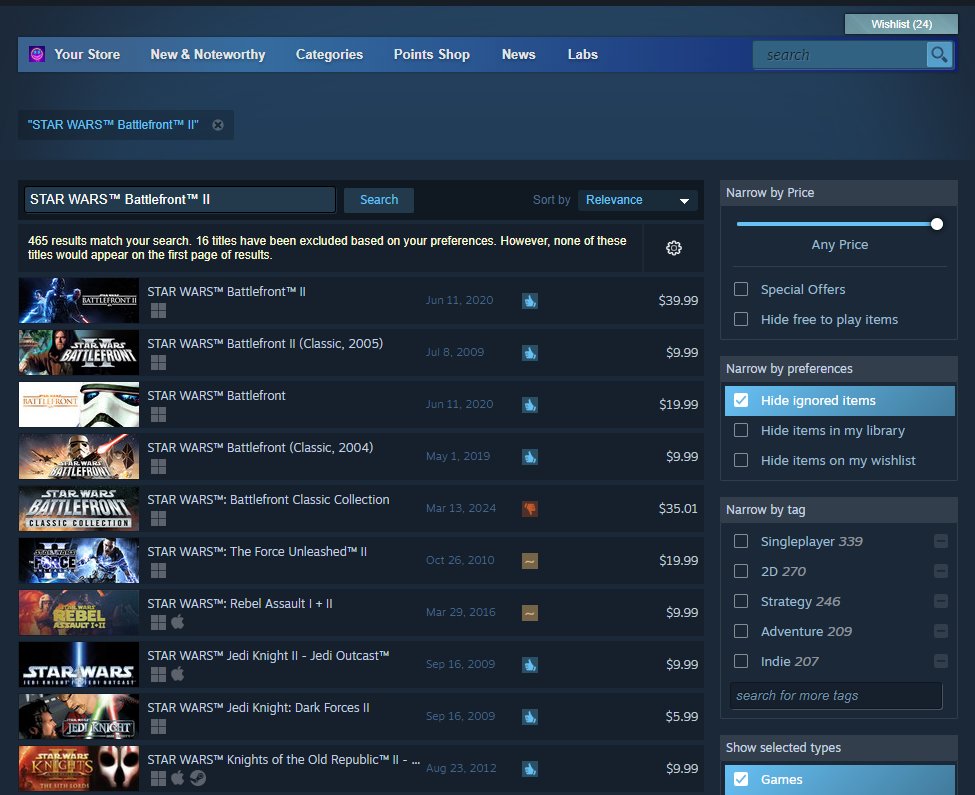The width and height of the screenshot is (975, 795).
Task: Click the search for more tags field
Action: (836, 696)
